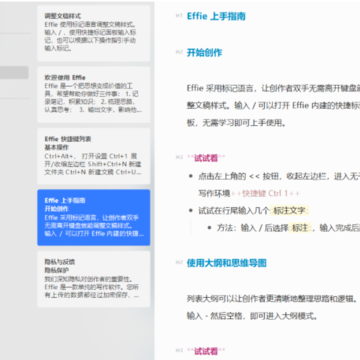The width and height of the screenshot is (360, 360).
Task: Place cursor in editor title Effie 上手指南
Action: click(216, 16)
